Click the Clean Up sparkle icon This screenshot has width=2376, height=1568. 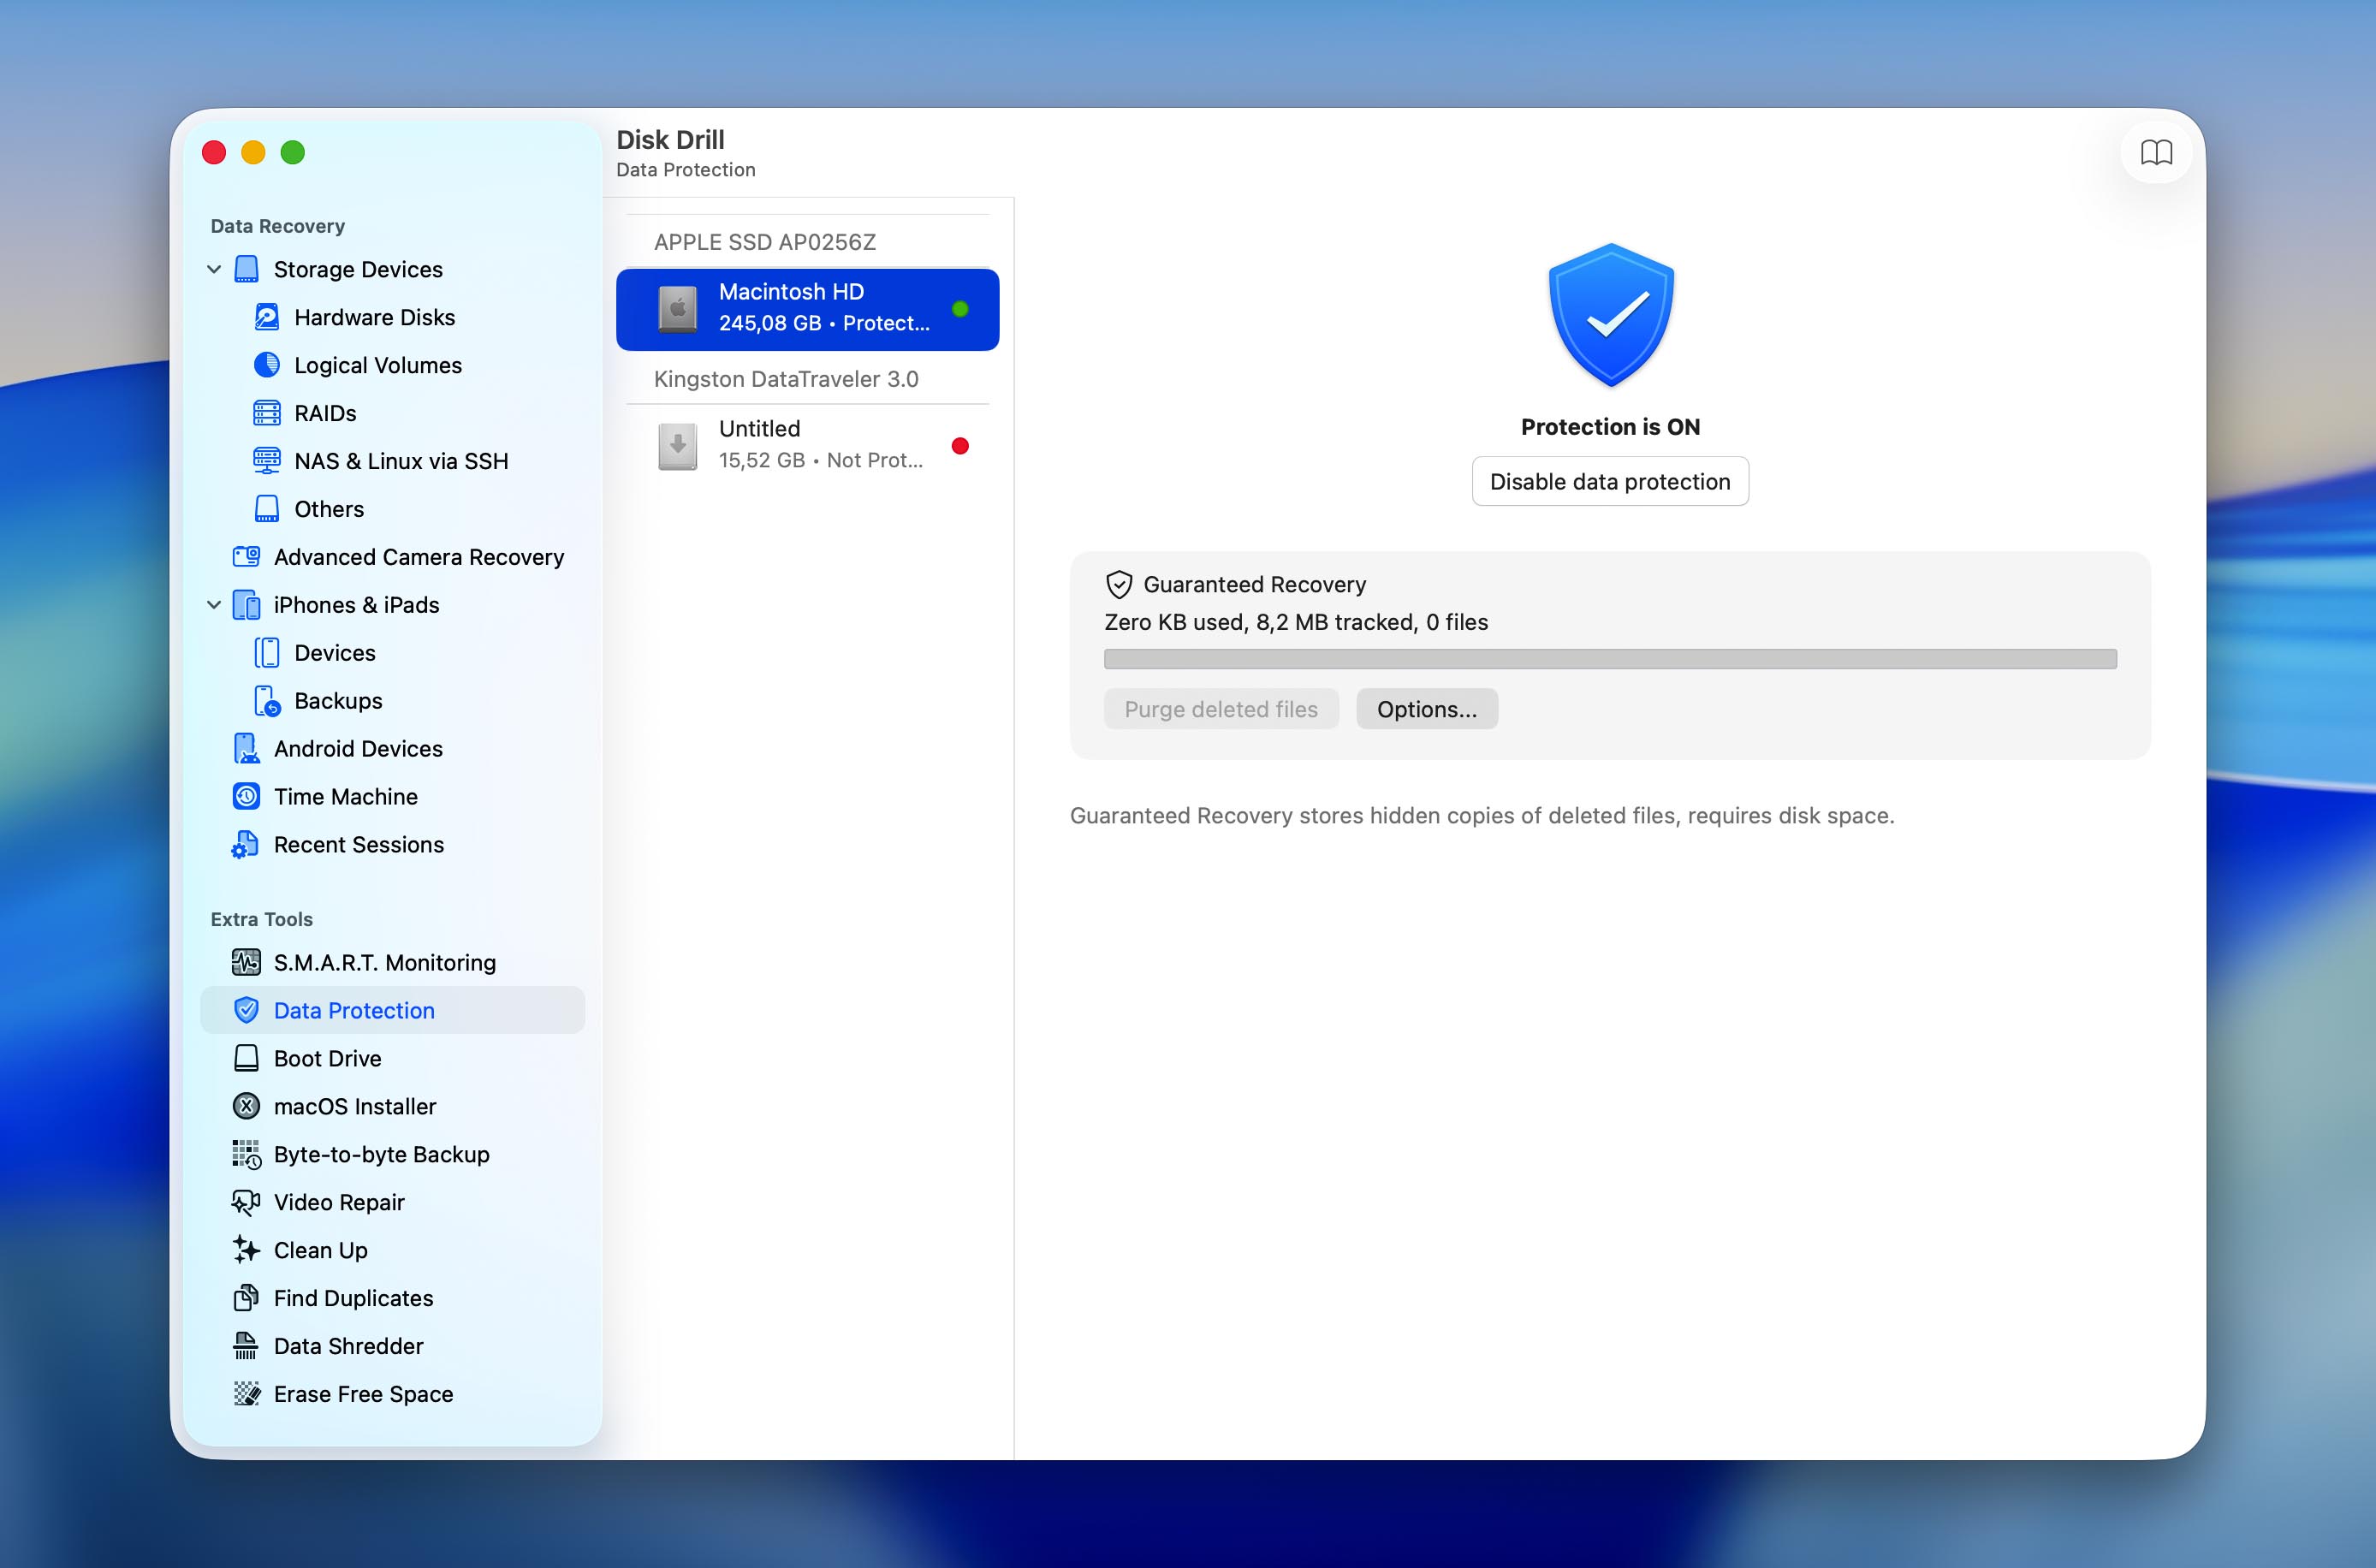(x=246, y=1250)
